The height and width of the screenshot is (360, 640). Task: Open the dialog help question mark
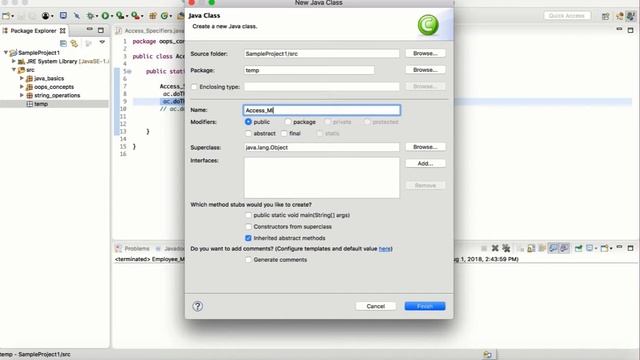[x=198, y=306]
